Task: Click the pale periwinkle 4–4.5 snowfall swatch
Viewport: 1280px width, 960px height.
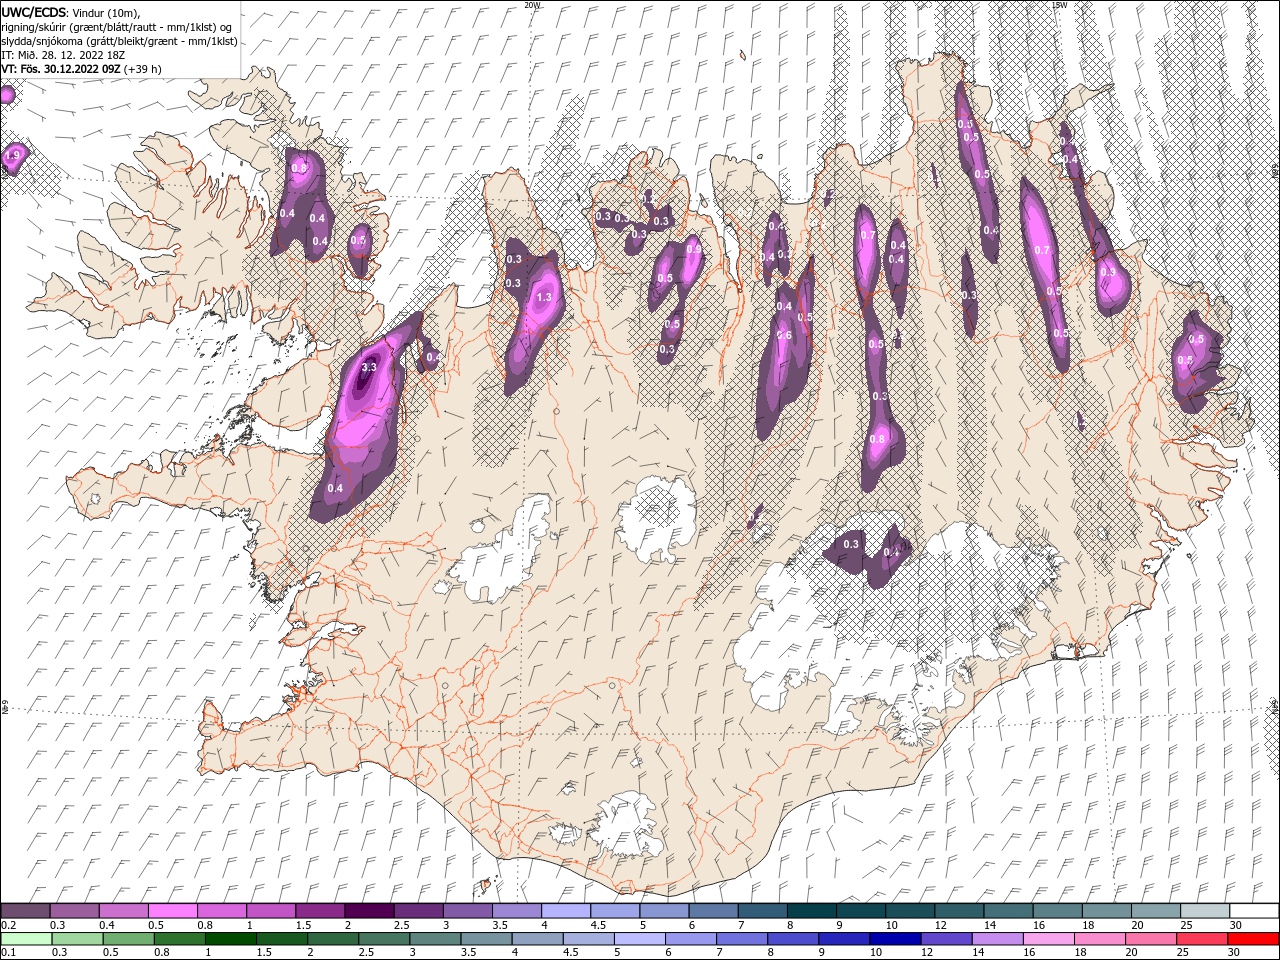Action: pyautogui.click(x=566, y=911)
